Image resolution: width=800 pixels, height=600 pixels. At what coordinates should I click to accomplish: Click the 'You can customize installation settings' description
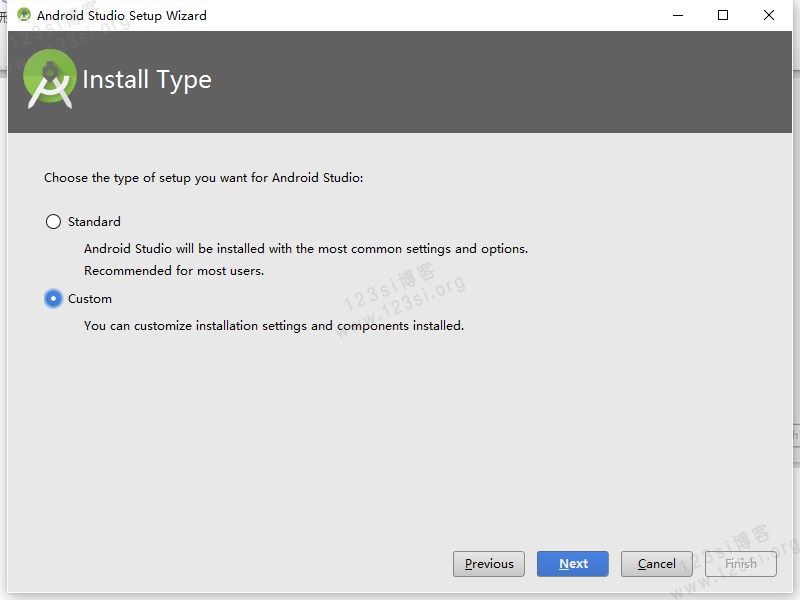coord(274,326)
